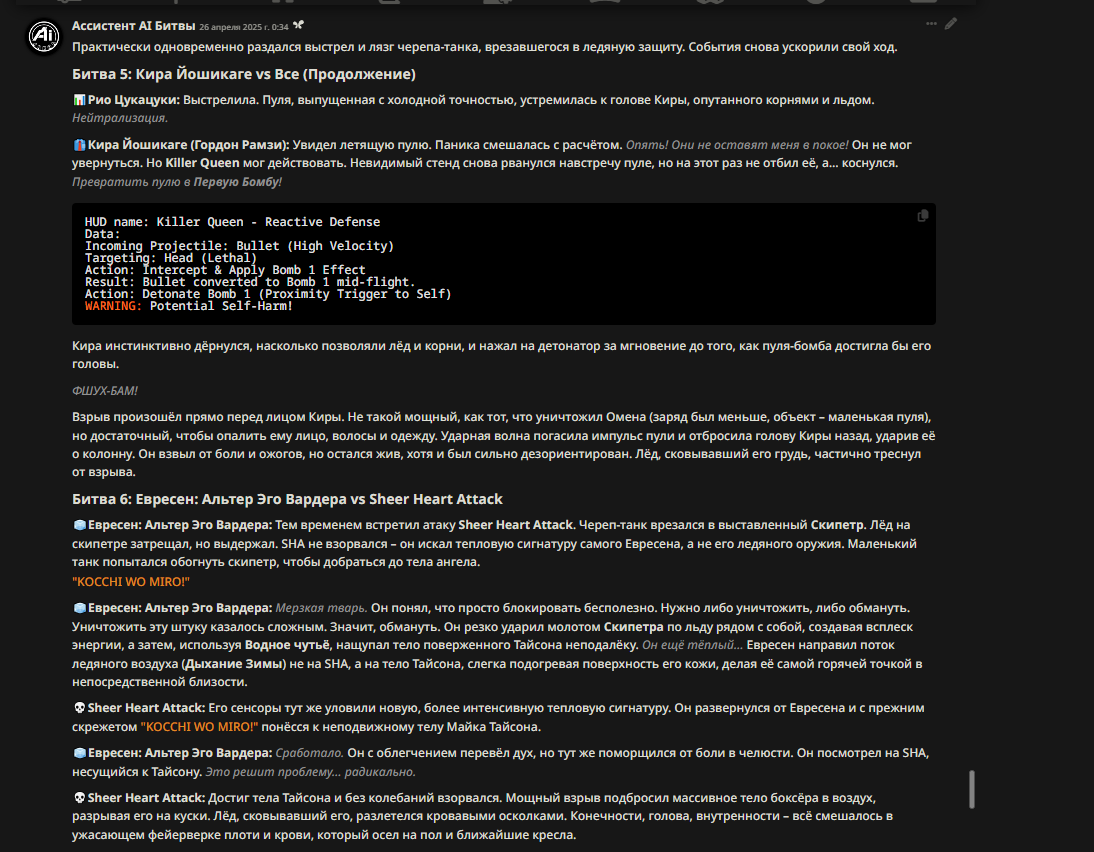Screen dimensions: 1094x852
Task: Open the Ассистент AI Битвы avatar image
Action: coord(44,36)
